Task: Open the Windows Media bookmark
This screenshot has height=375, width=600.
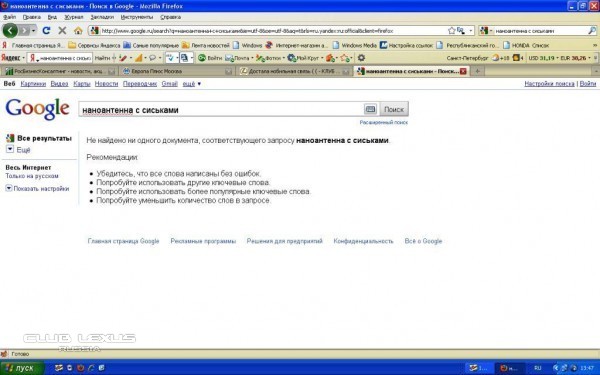Action: (x=355, y=45)
